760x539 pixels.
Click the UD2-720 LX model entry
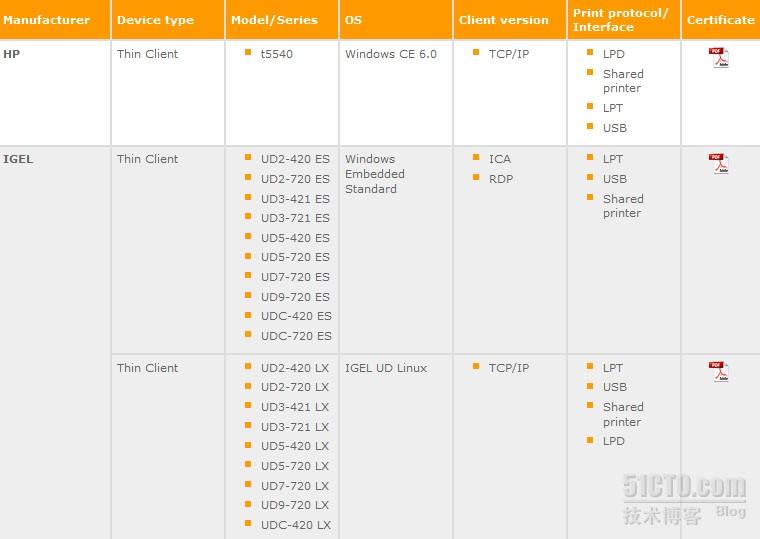(295, 387)
